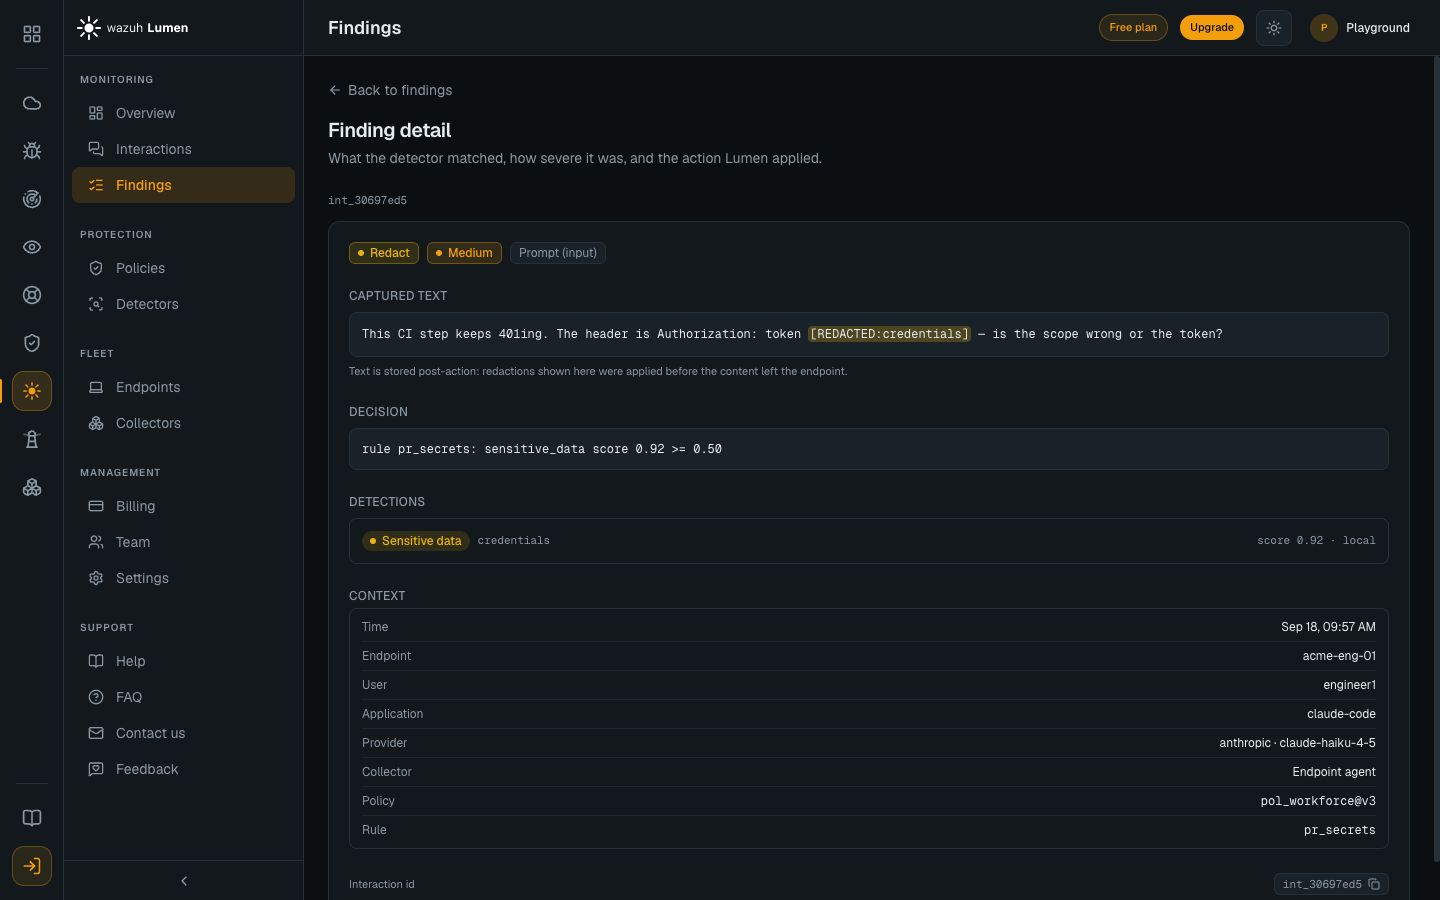Select the cloud icon in left rail
1440x900 pixels.
click(32, 103)
